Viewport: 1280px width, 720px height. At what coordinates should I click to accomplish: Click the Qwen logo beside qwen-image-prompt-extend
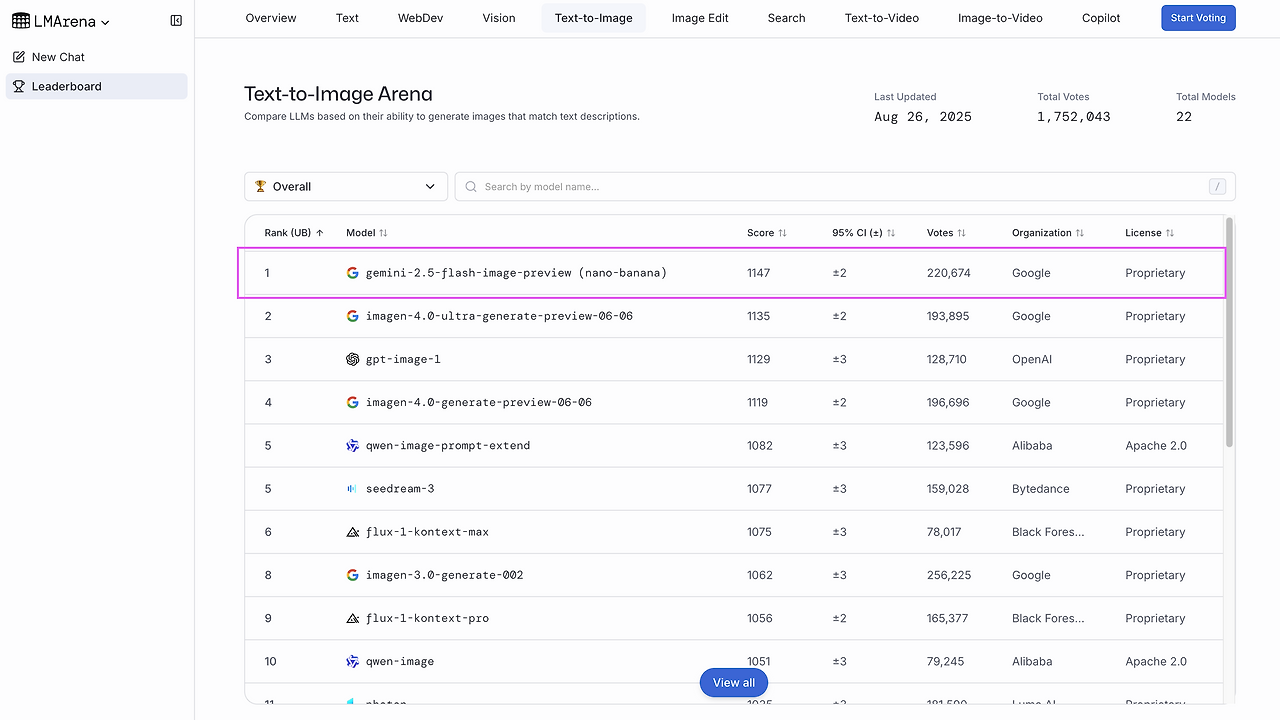point(352,446)
